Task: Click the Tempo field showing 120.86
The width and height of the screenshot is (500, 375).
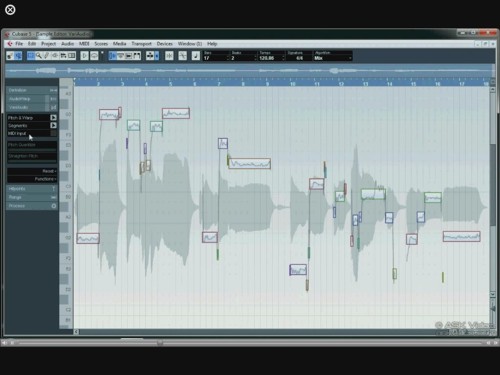Action: tap(270, 58)
